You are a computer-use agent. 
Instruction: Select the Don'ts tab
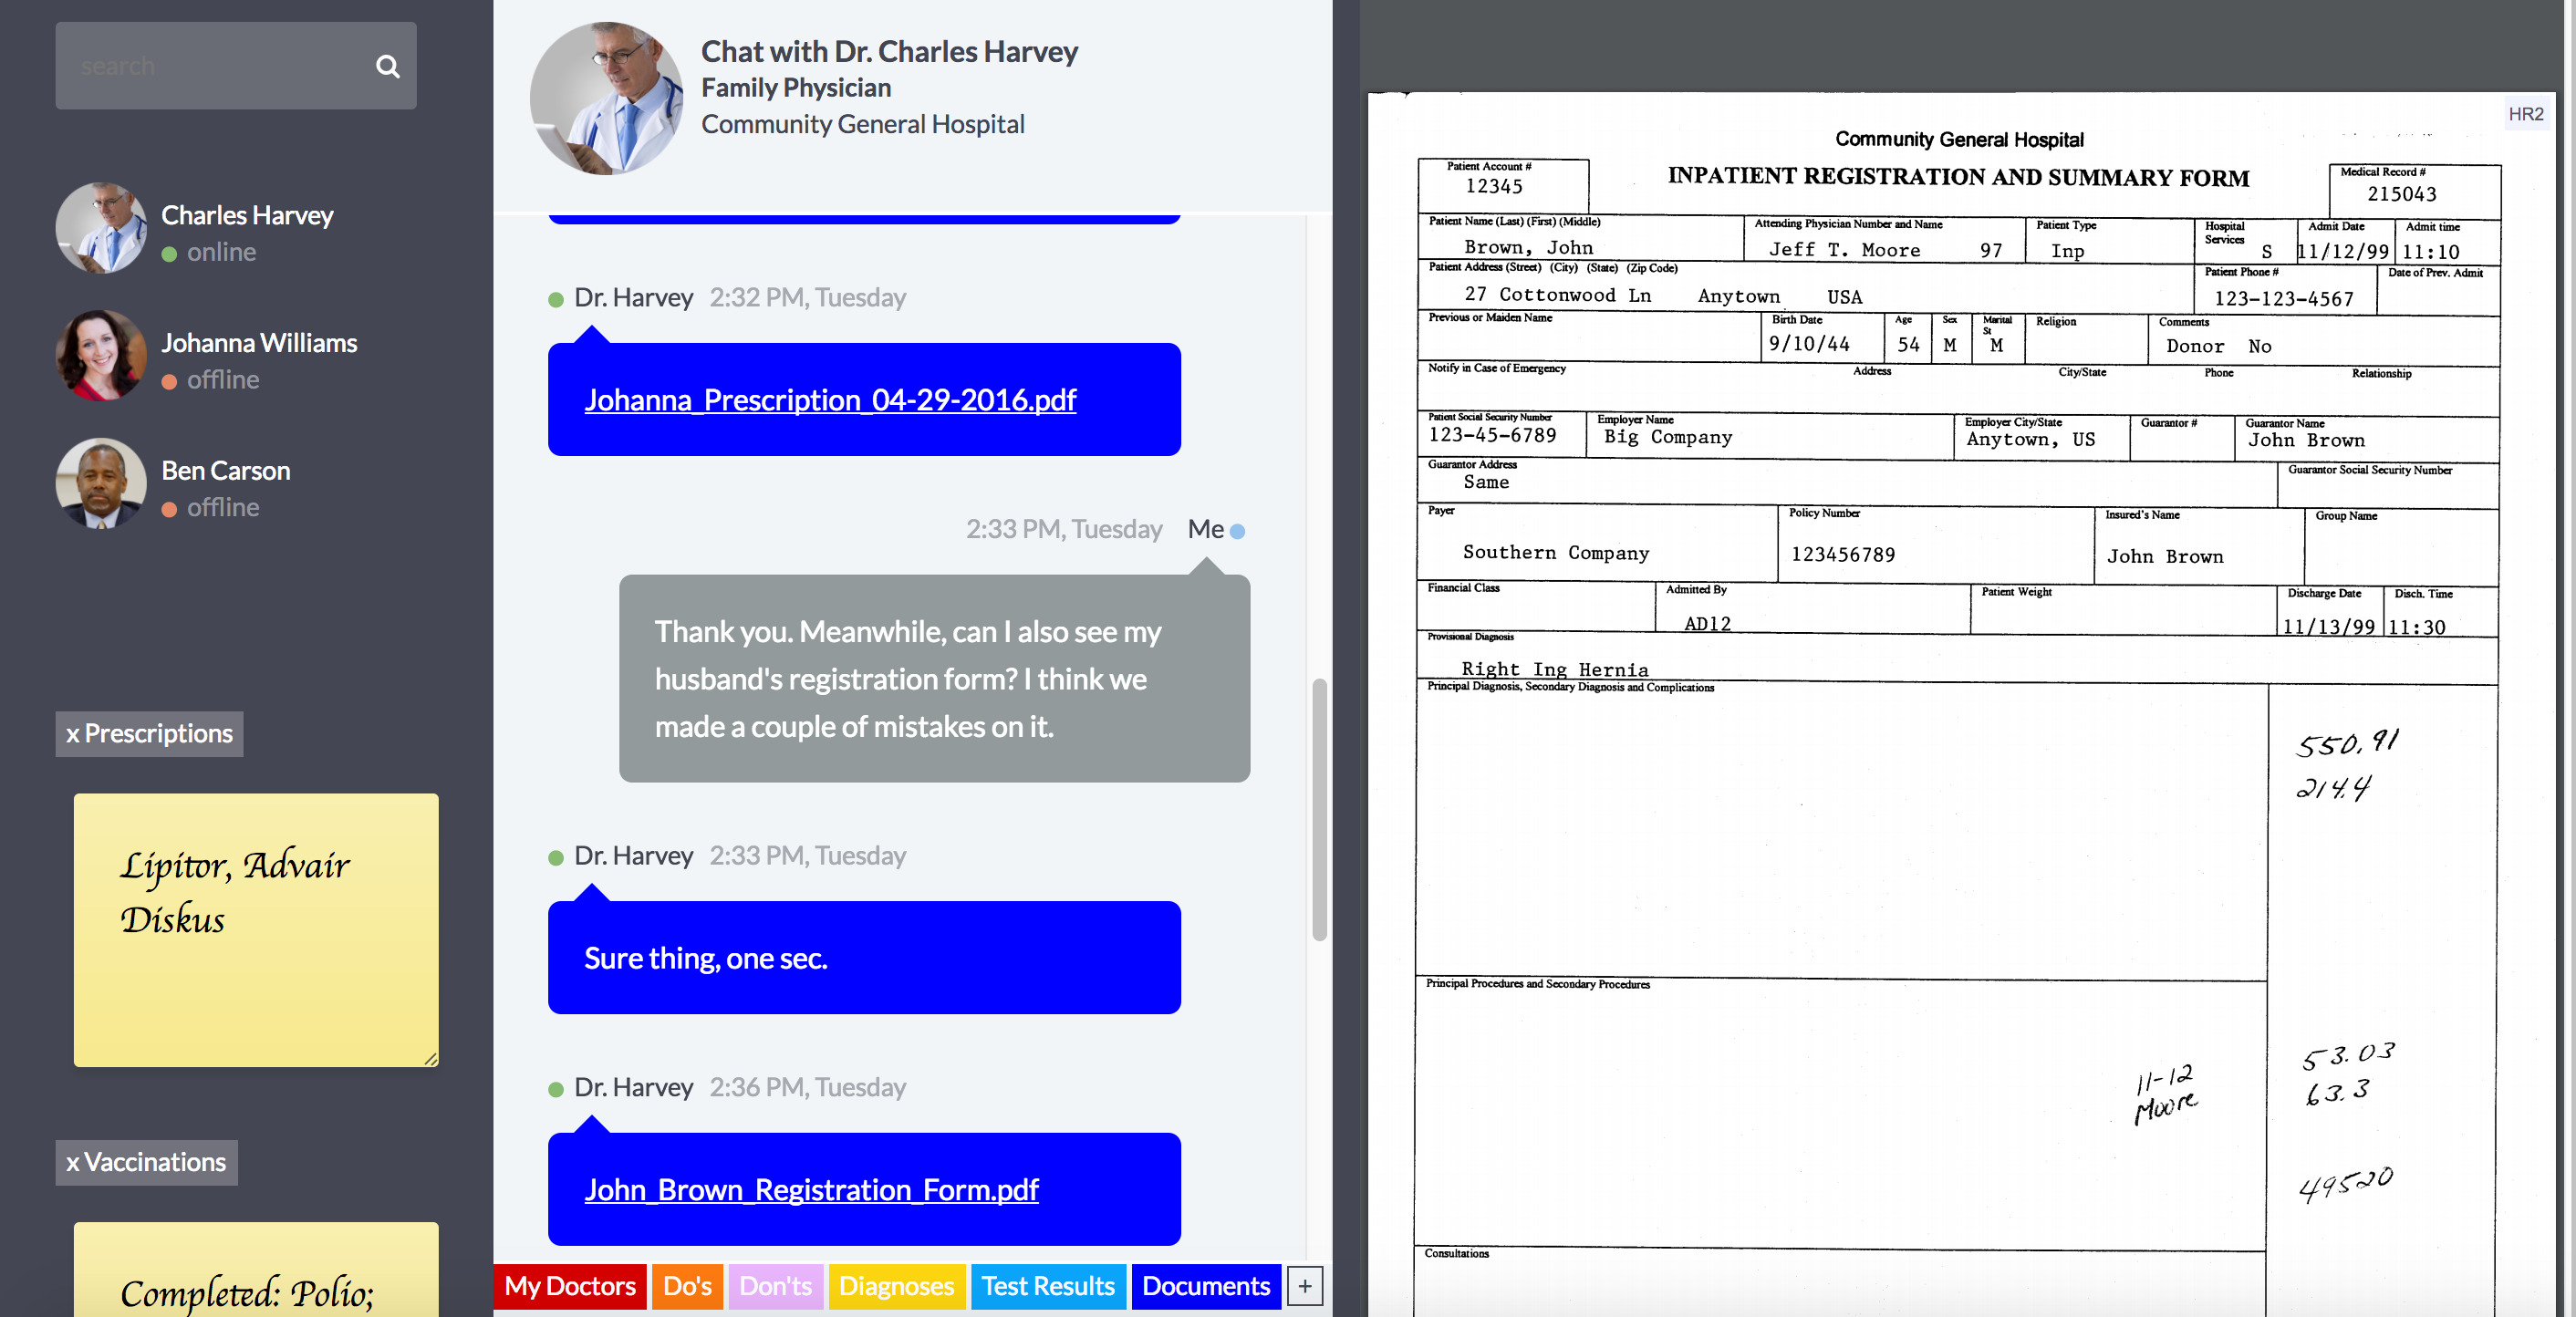tap(775, 1286)
